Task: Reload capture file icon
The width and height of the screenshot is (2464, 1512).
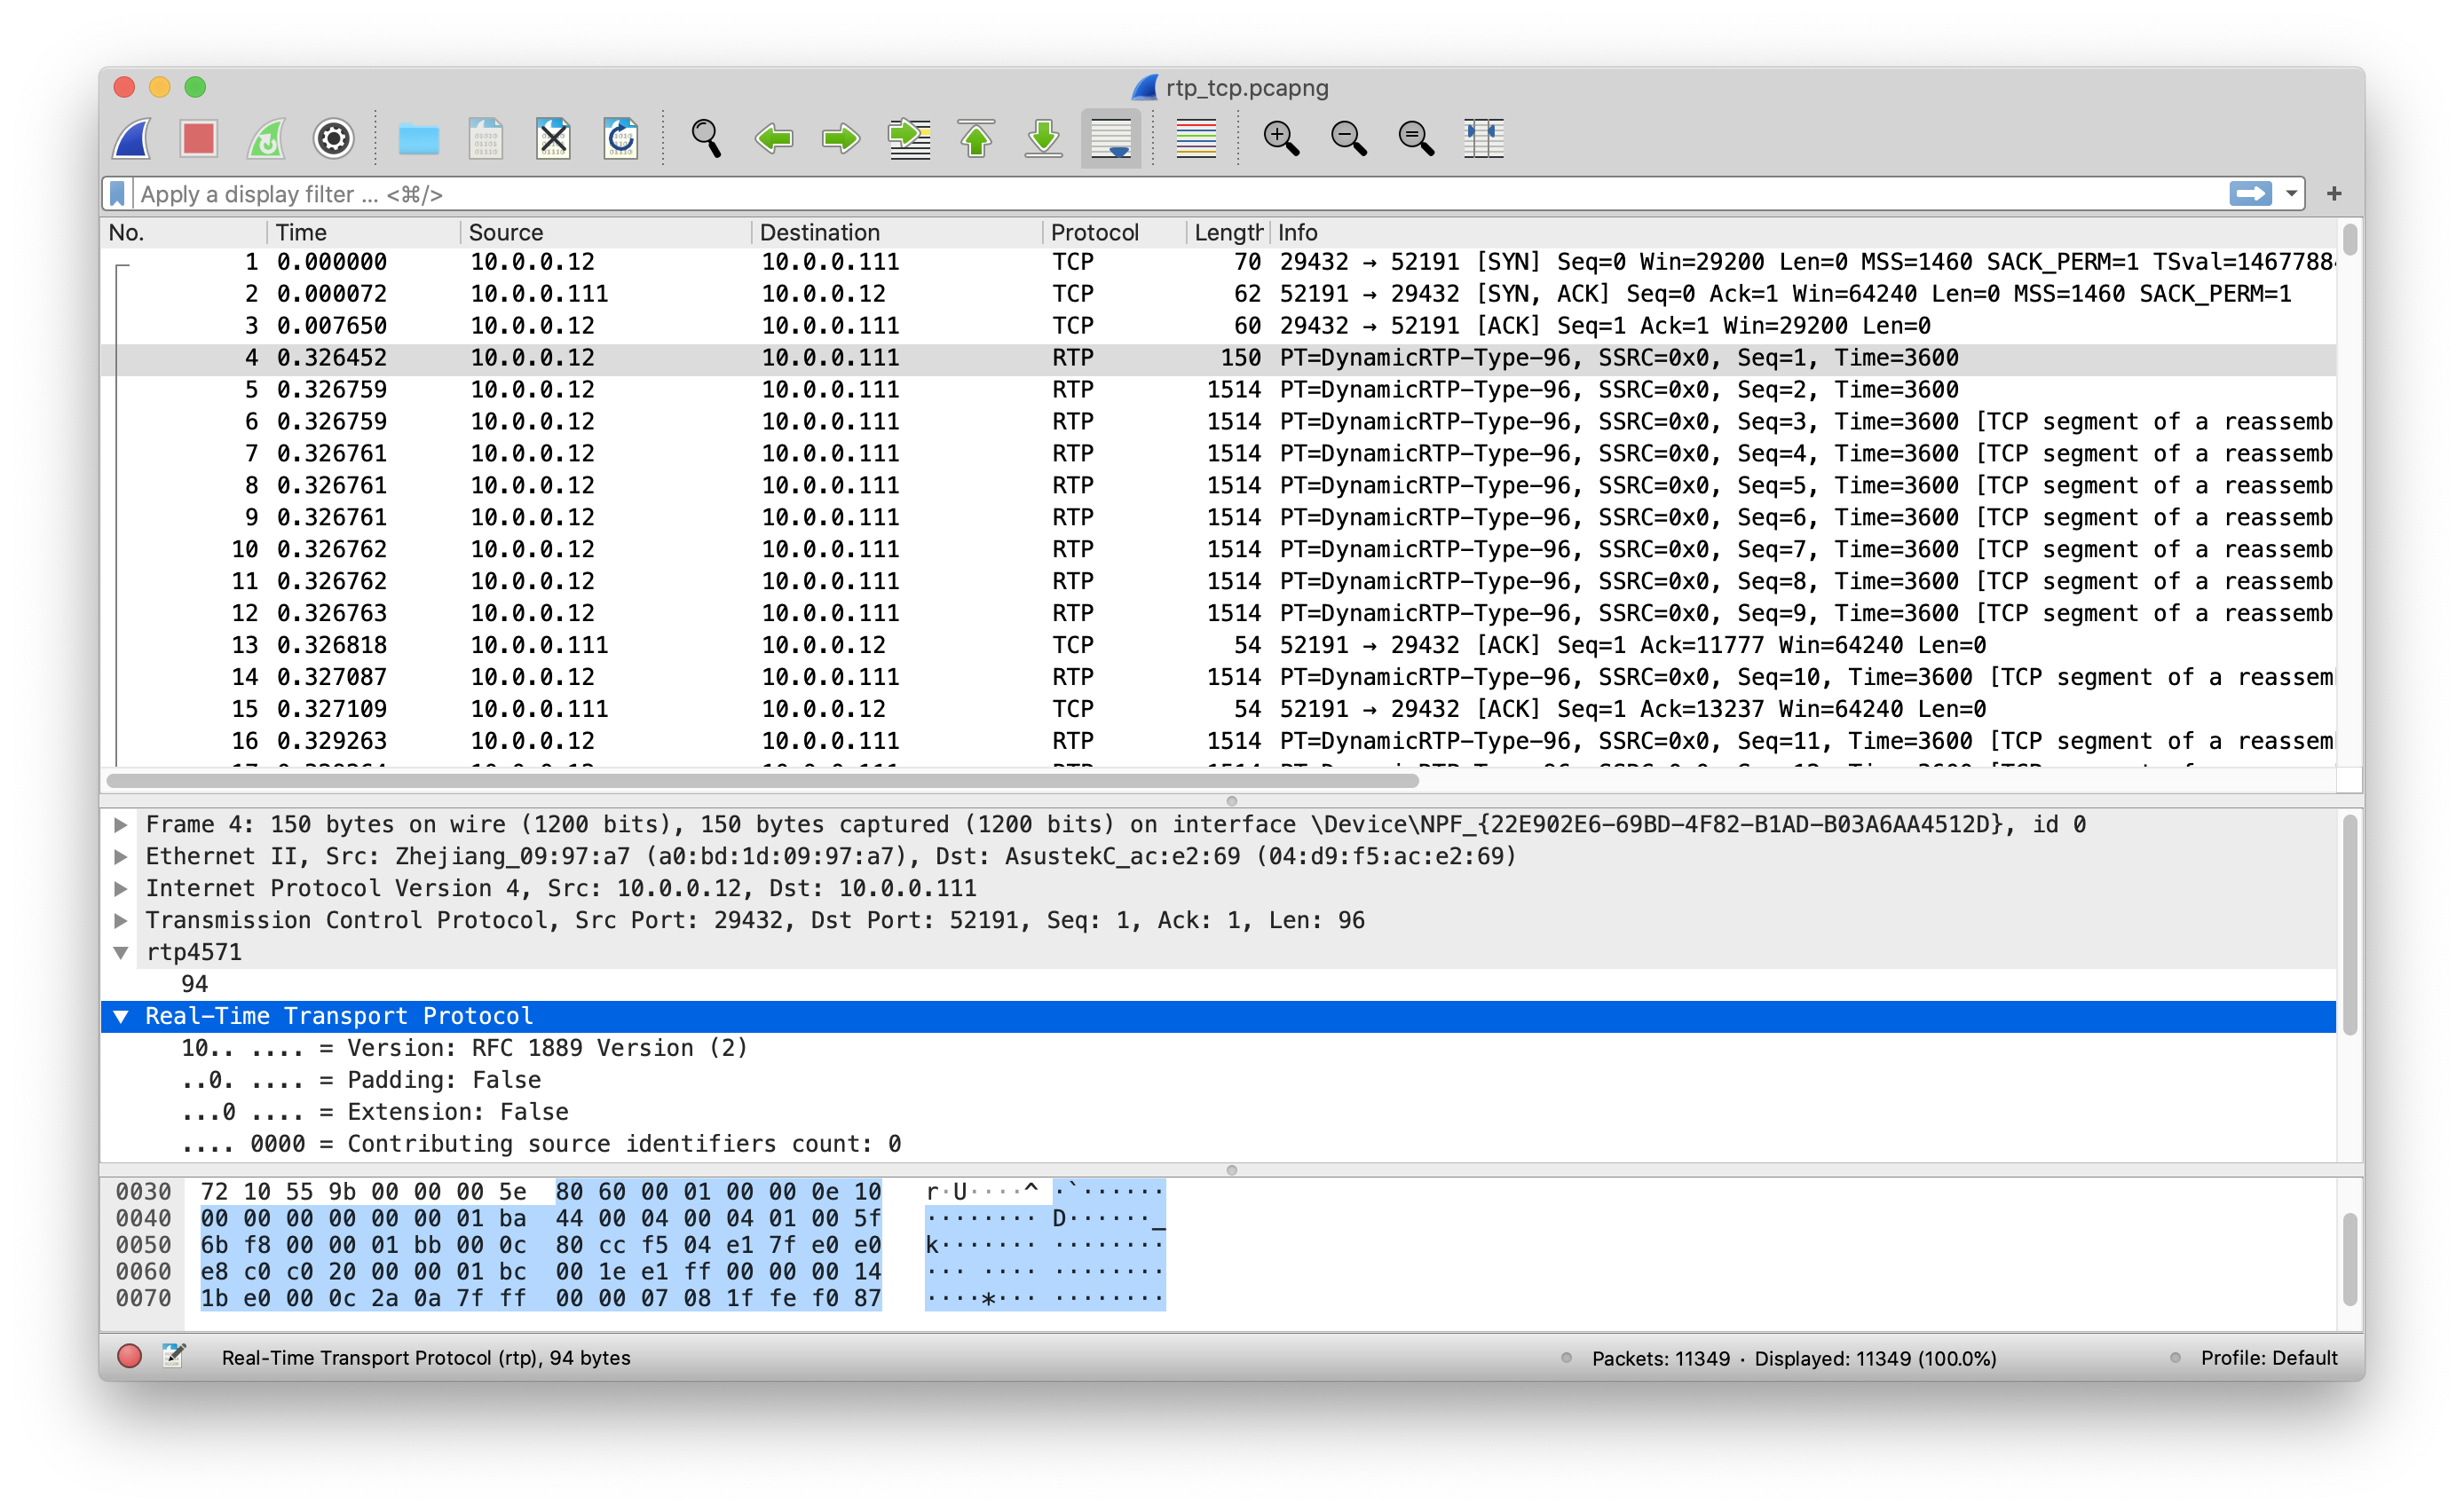Action: coord(621,138)
